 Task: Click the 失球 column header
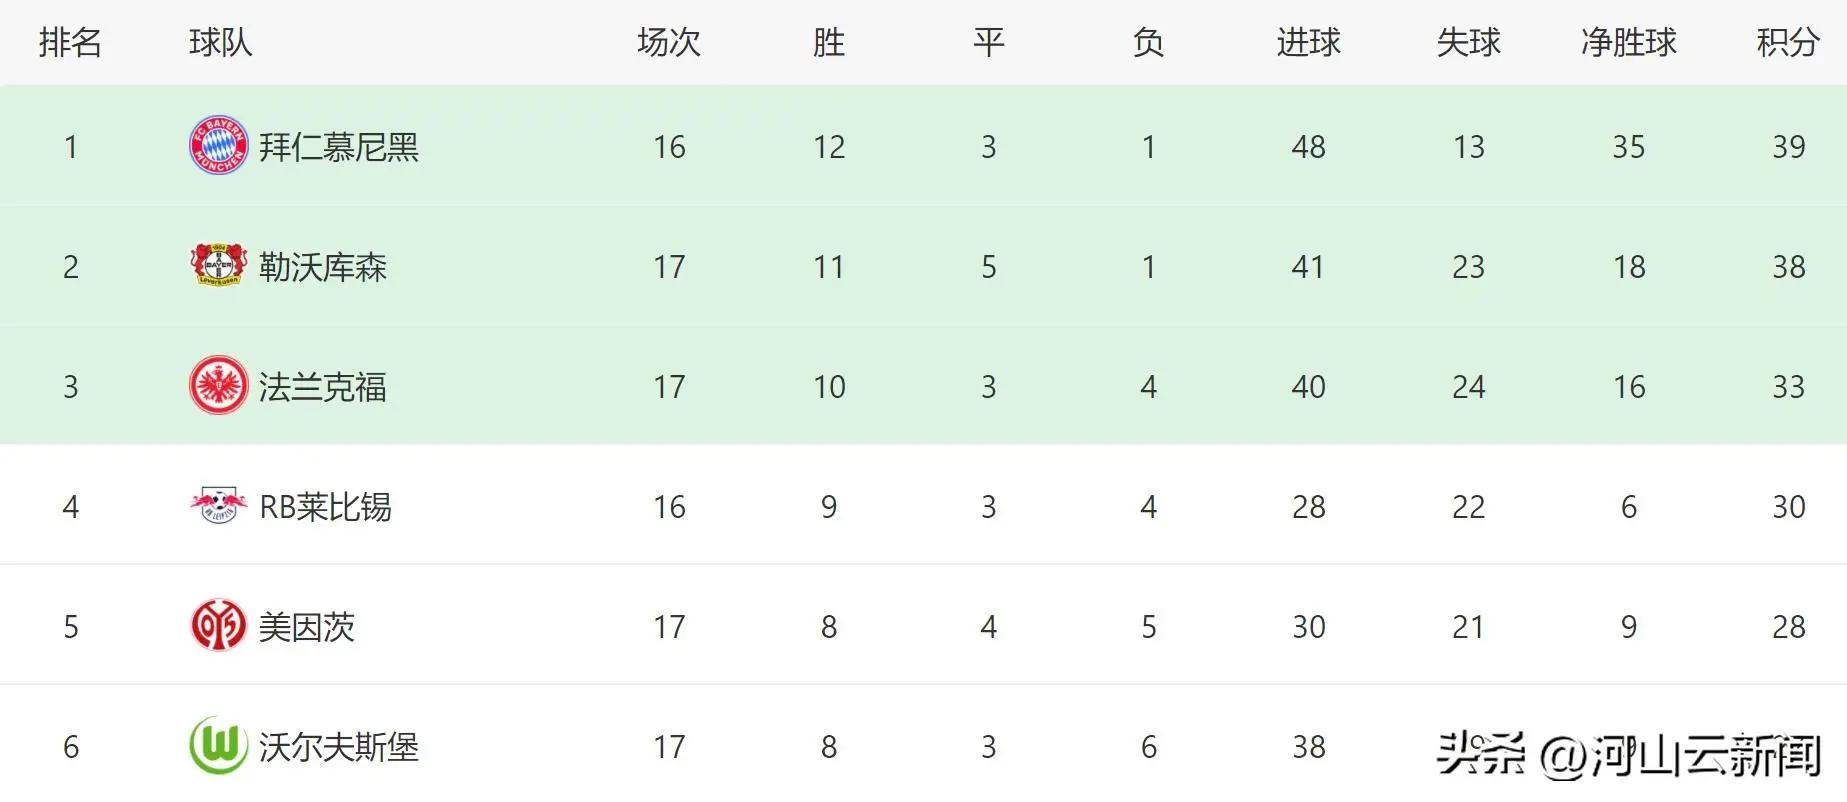click(x=1468, y=42)
